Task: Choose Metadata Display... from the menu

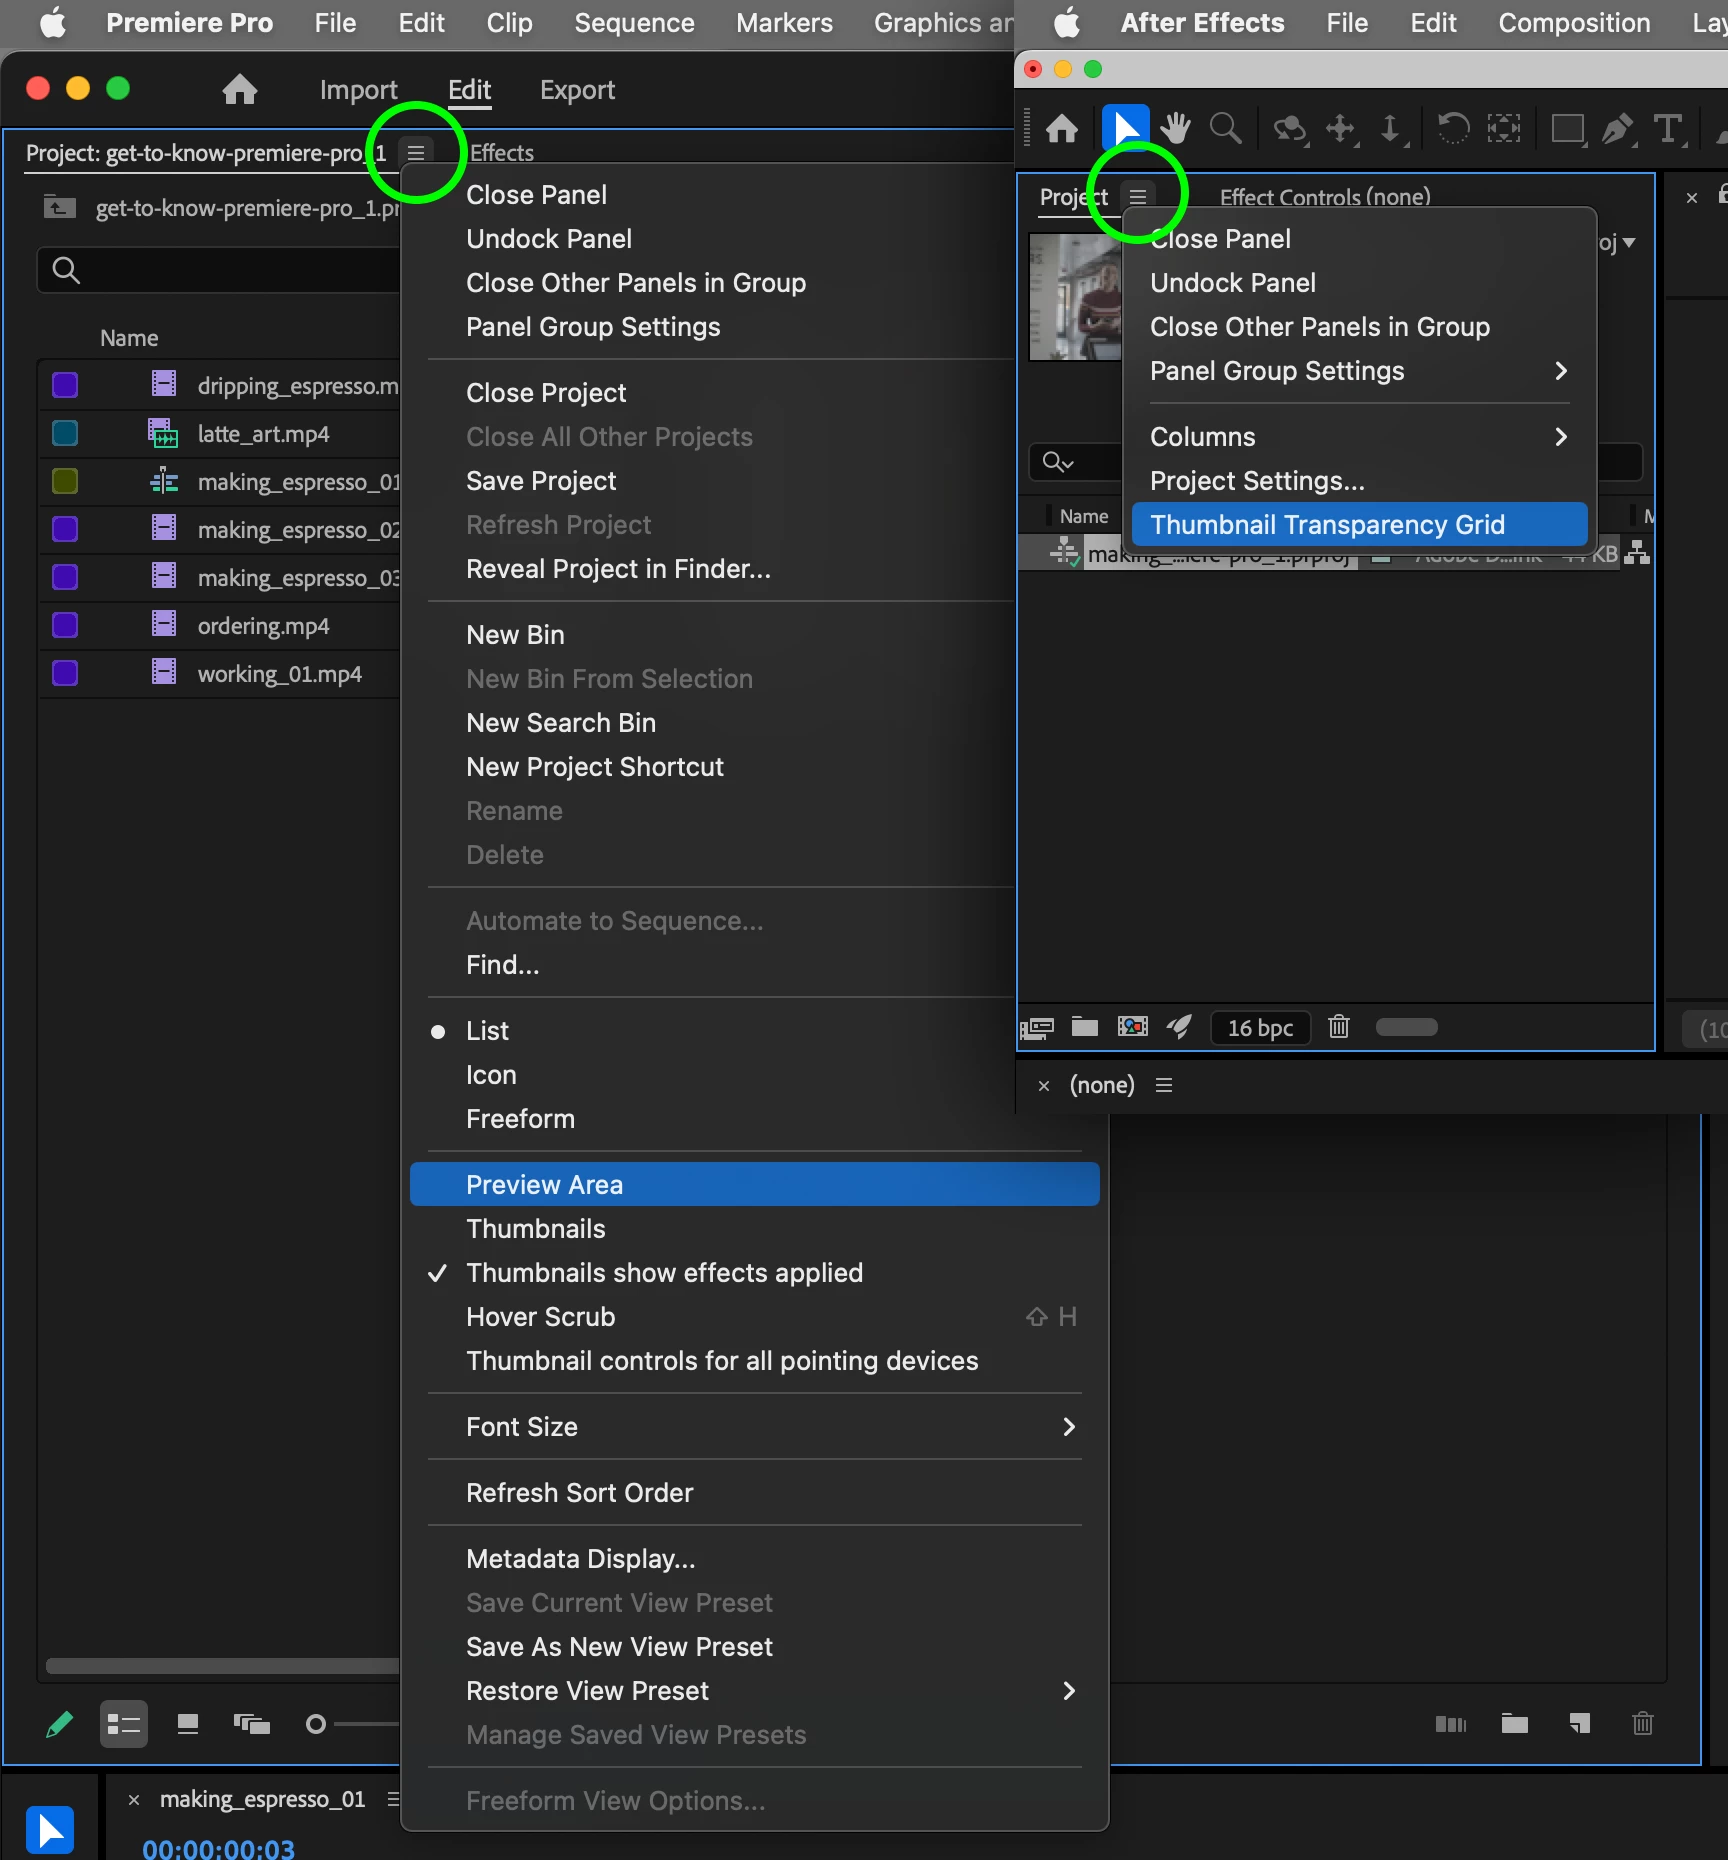Action: 755,1559
